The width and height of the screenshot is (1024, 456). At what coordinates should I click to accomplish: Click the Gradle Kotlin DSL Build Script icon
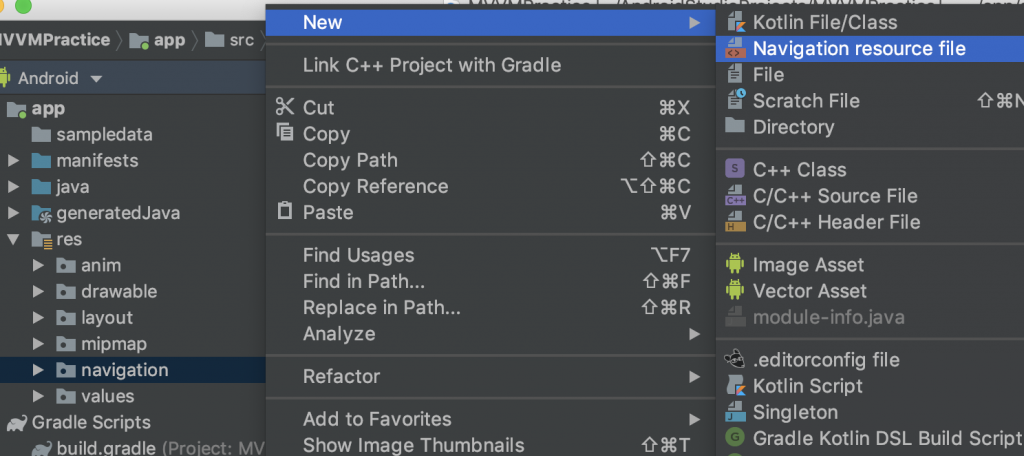pos(736,437)
